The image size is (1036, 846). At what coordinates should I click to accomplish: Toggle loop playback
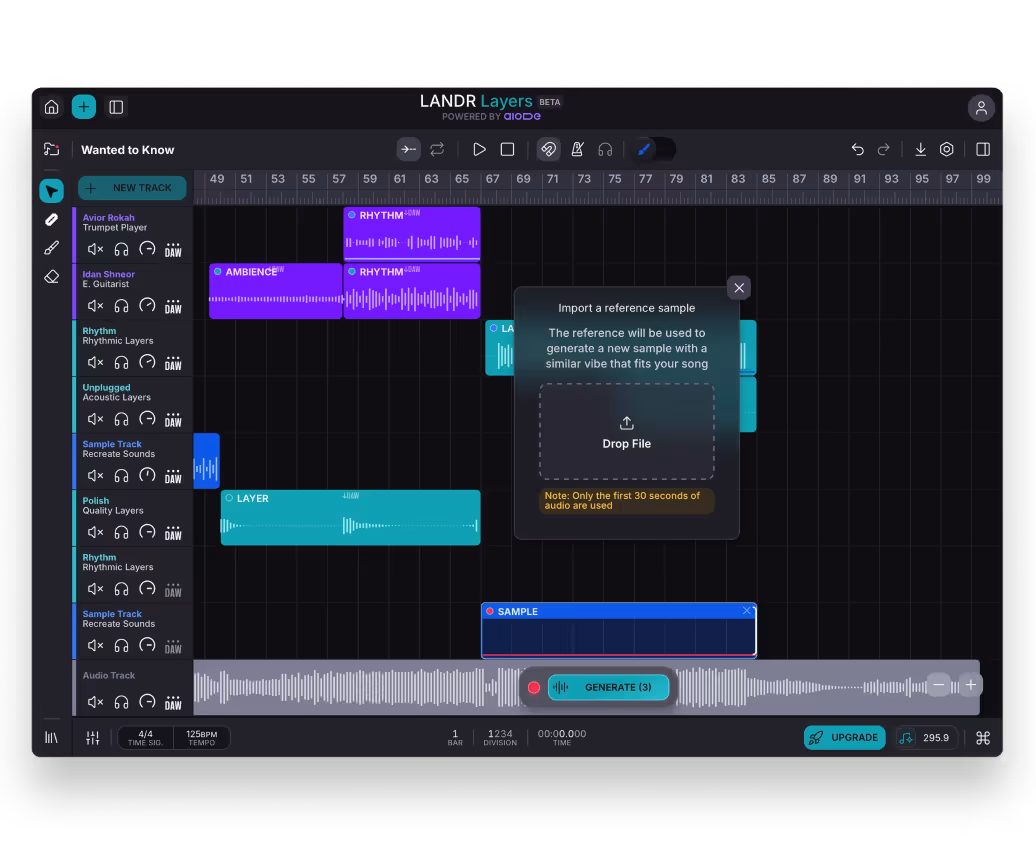437,149
